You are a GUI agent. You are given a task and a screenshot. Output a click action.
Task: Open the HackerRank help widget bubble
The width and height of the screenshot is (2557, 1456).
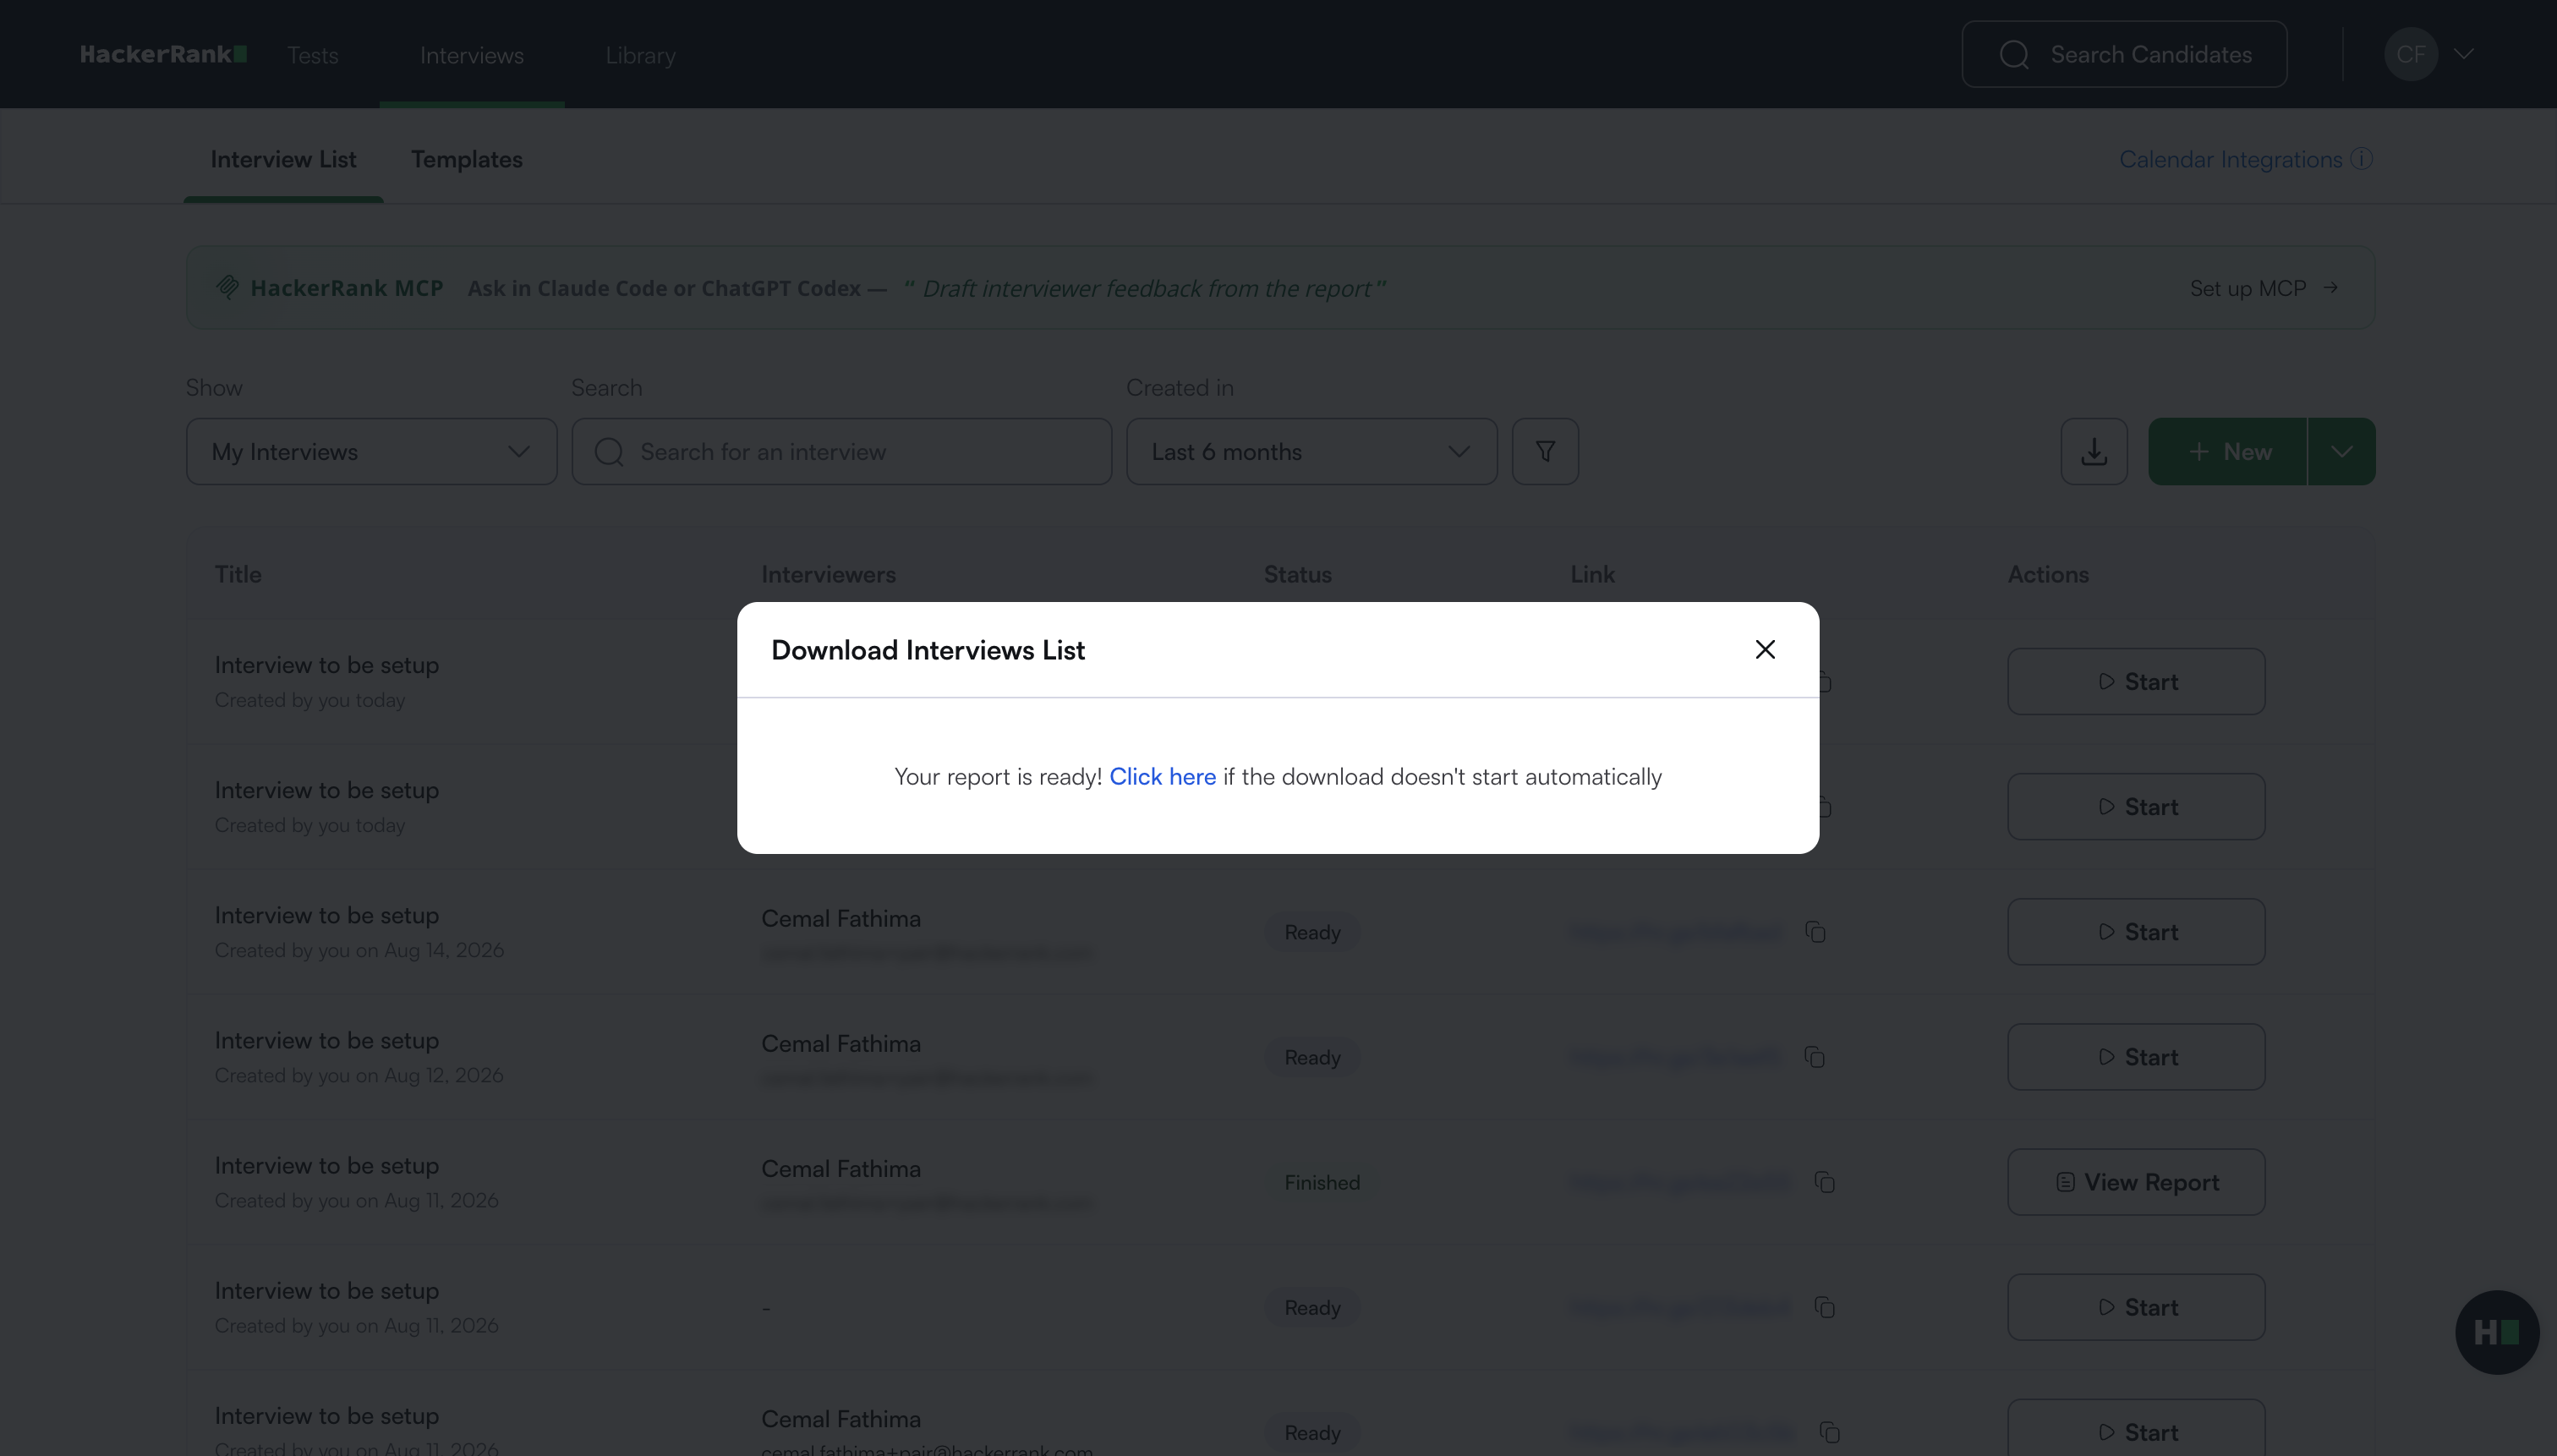(2497, 1332)
